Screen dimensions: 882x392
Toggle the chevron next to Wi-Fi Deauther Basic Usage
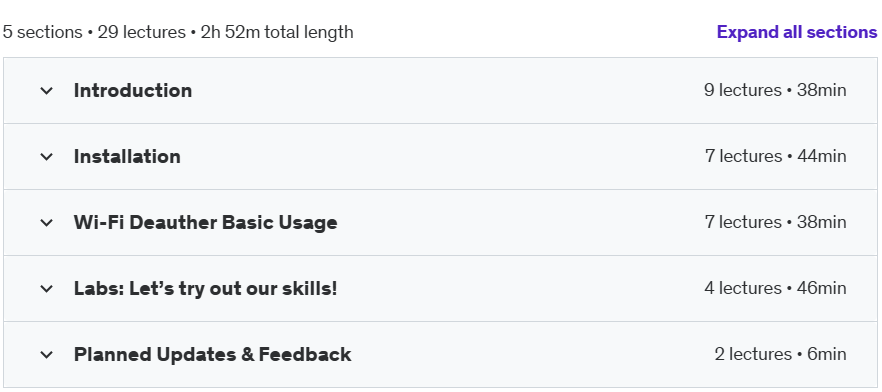coord(47,223)
